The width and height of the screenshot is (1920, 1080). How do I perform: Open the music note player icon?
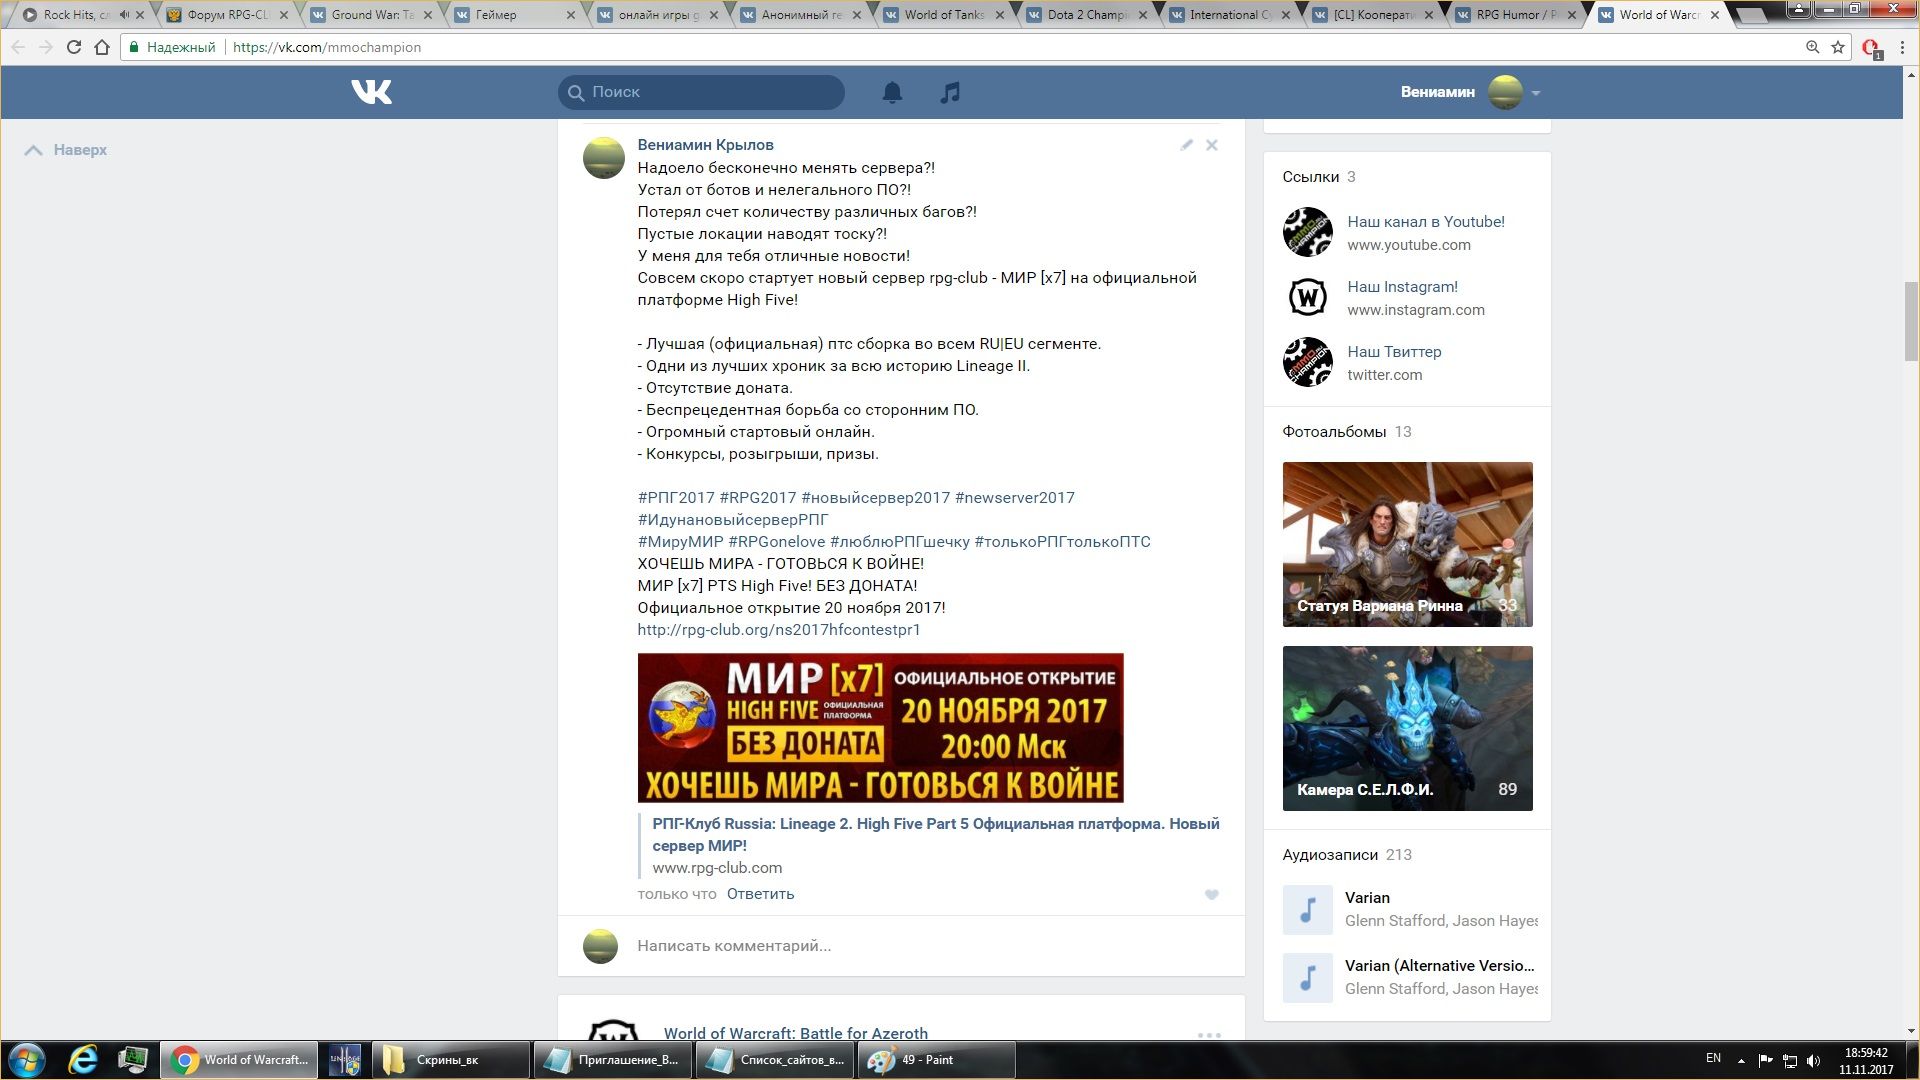click(950, 92)
